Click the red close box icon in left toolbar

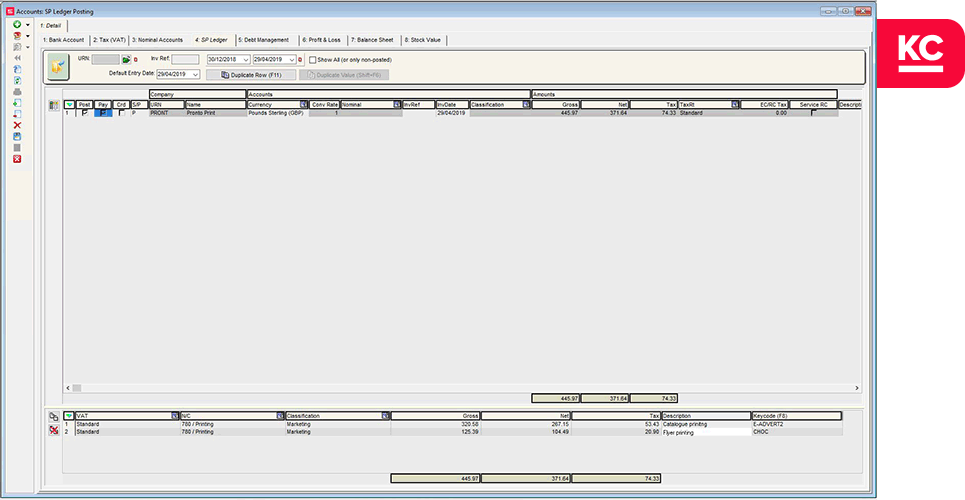pyautogui.click(x=17, y=159)
